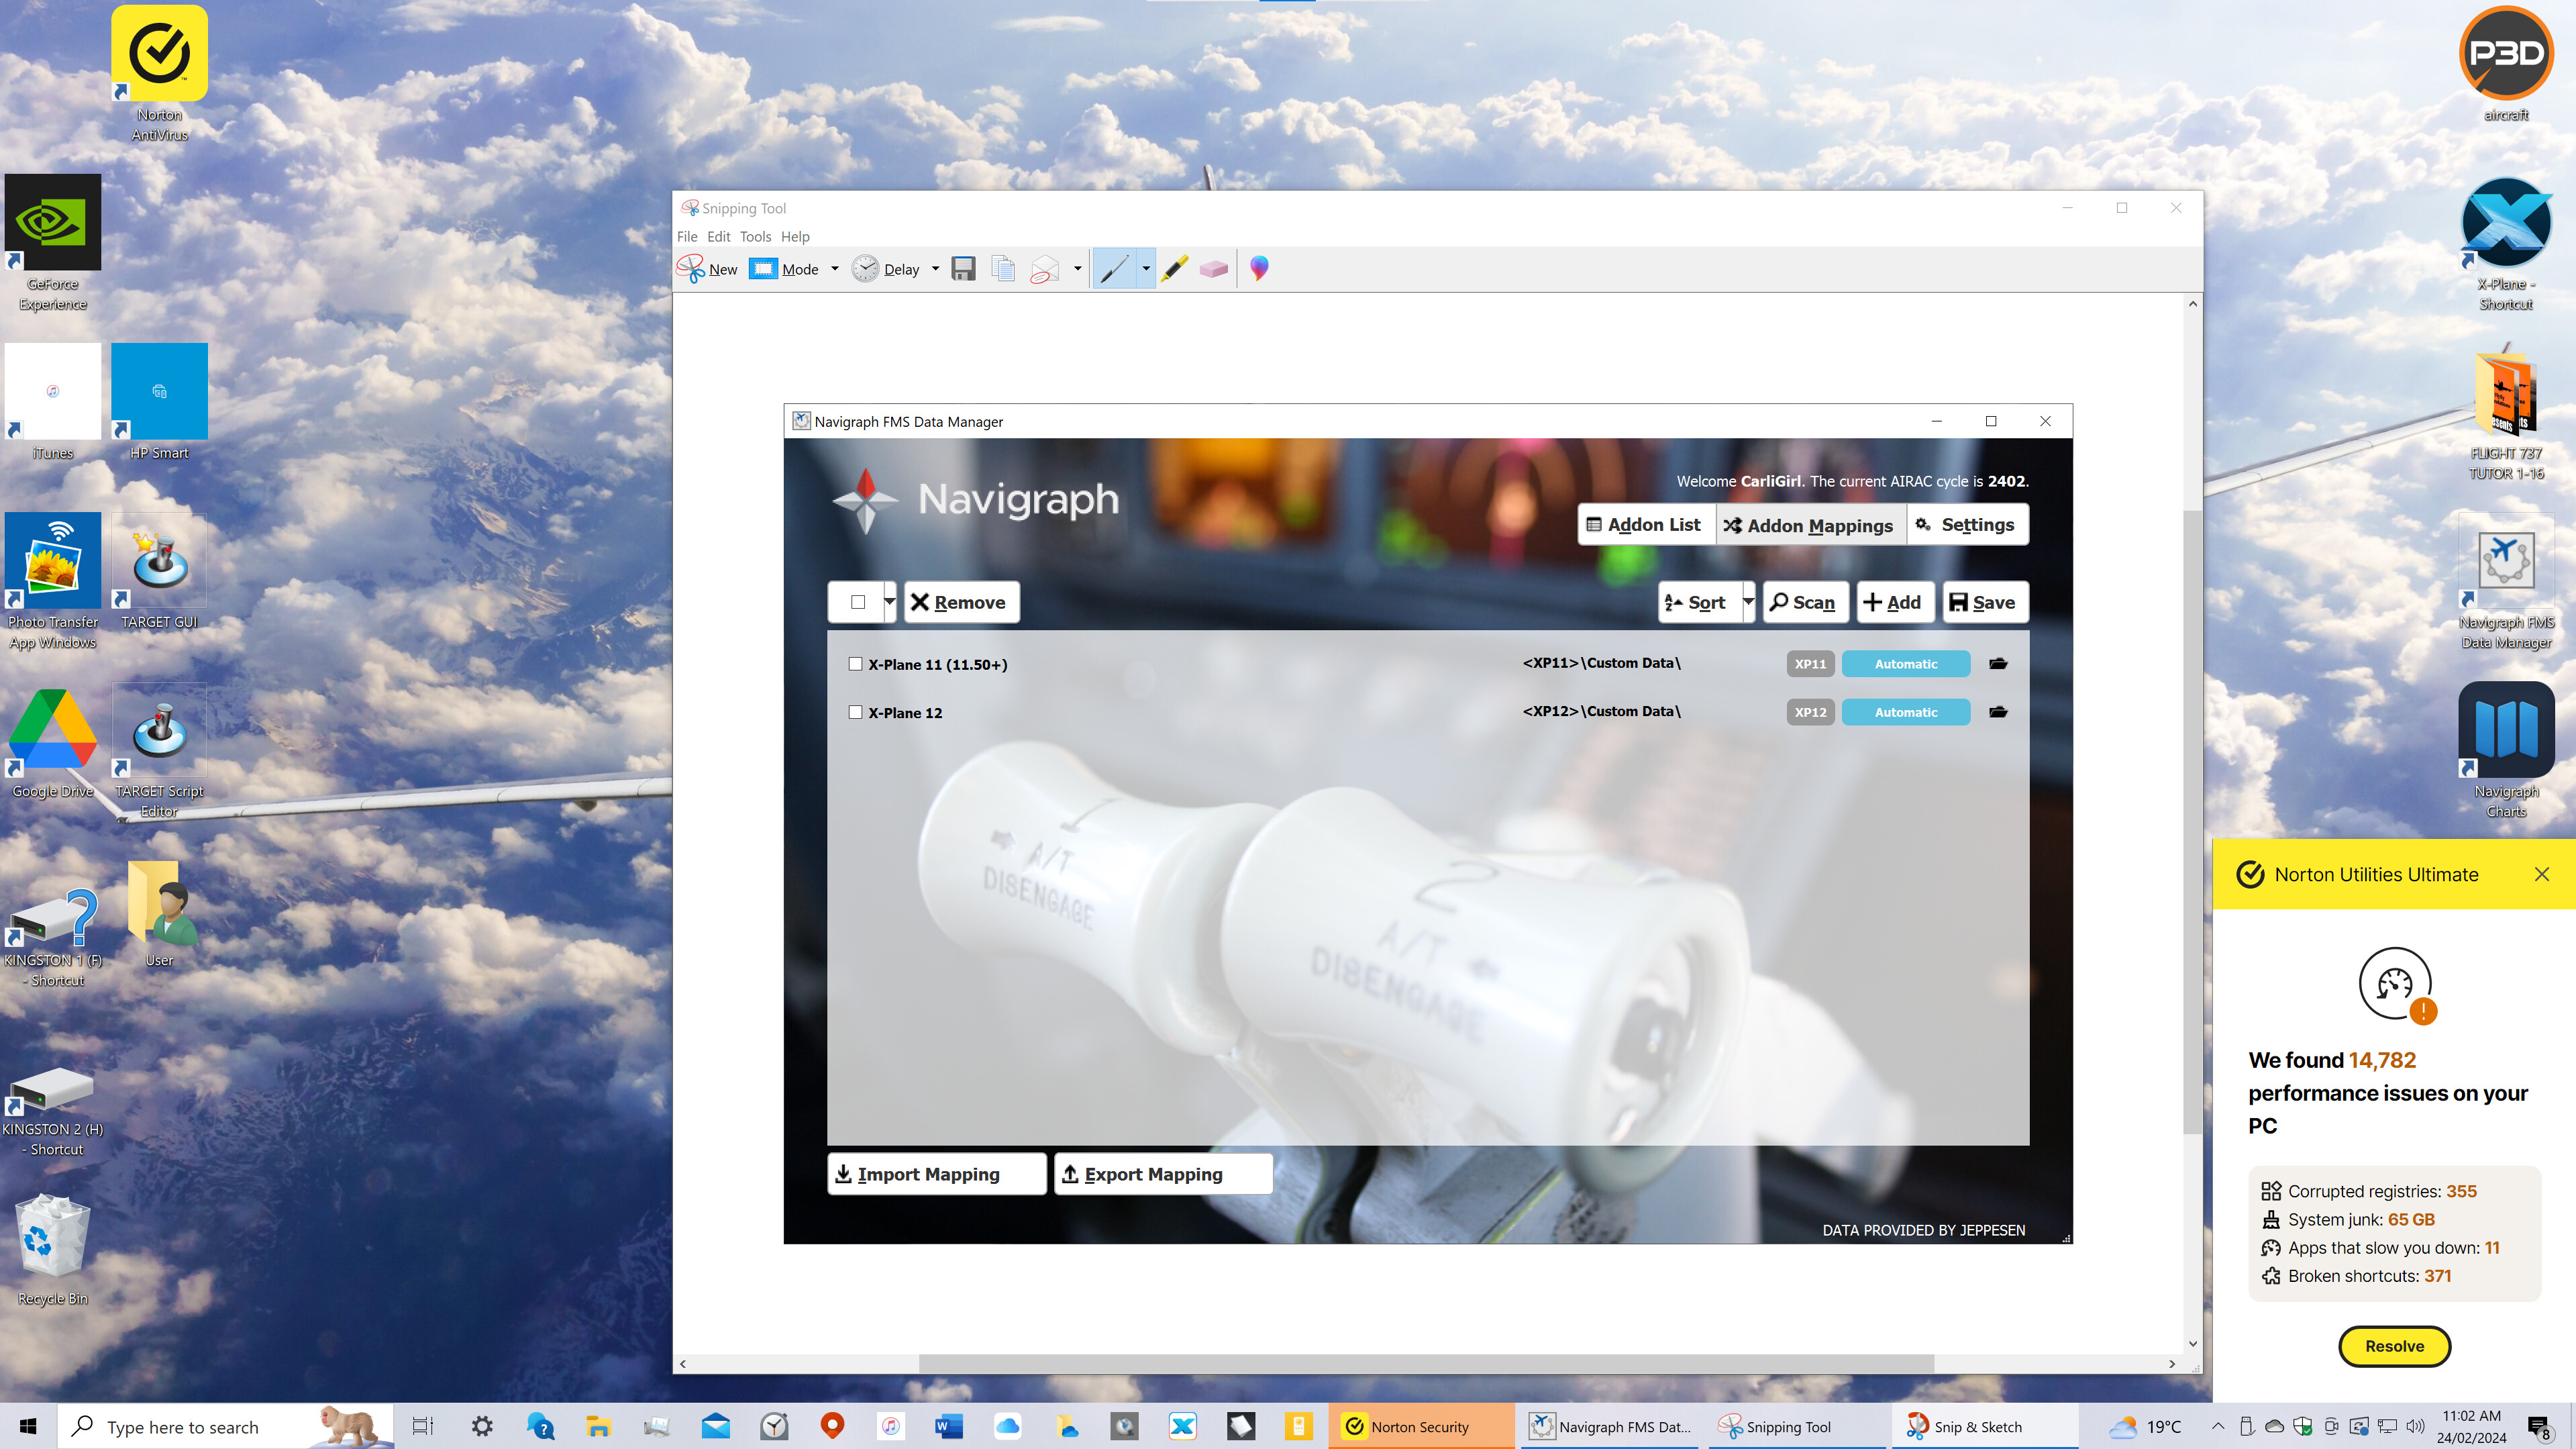
Task: Expand the Delay dropdown arrow
Action: [x=935, y=269]
